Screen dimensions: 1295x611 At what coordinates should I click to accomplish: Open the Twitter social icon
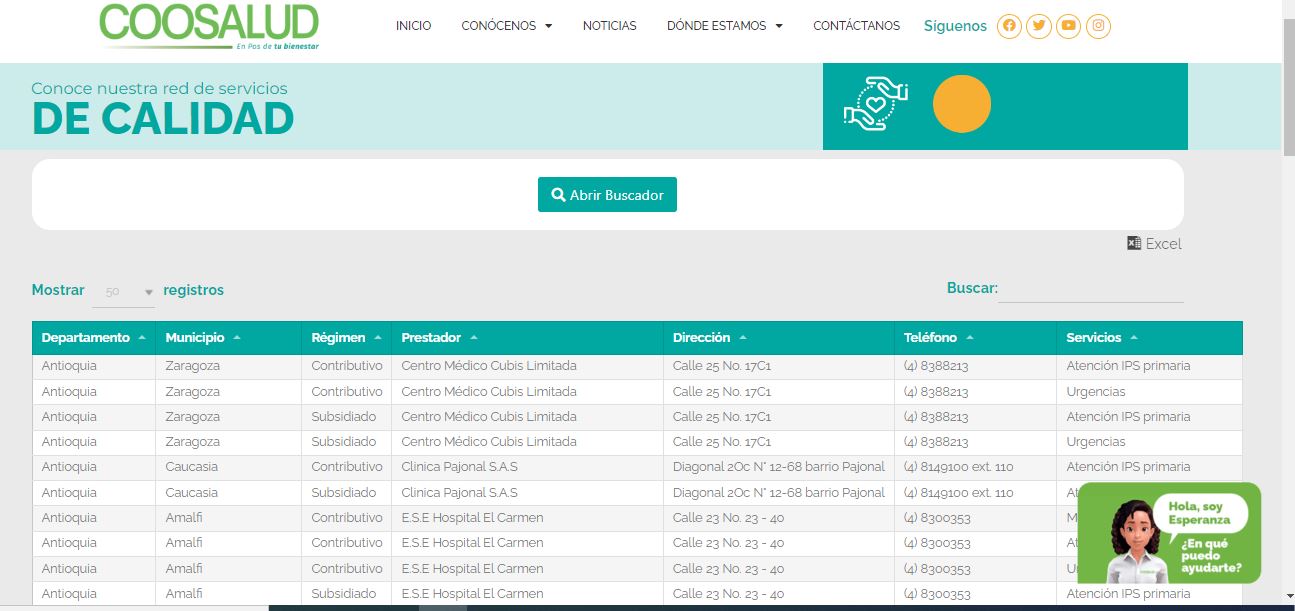tap(1039, 26)
